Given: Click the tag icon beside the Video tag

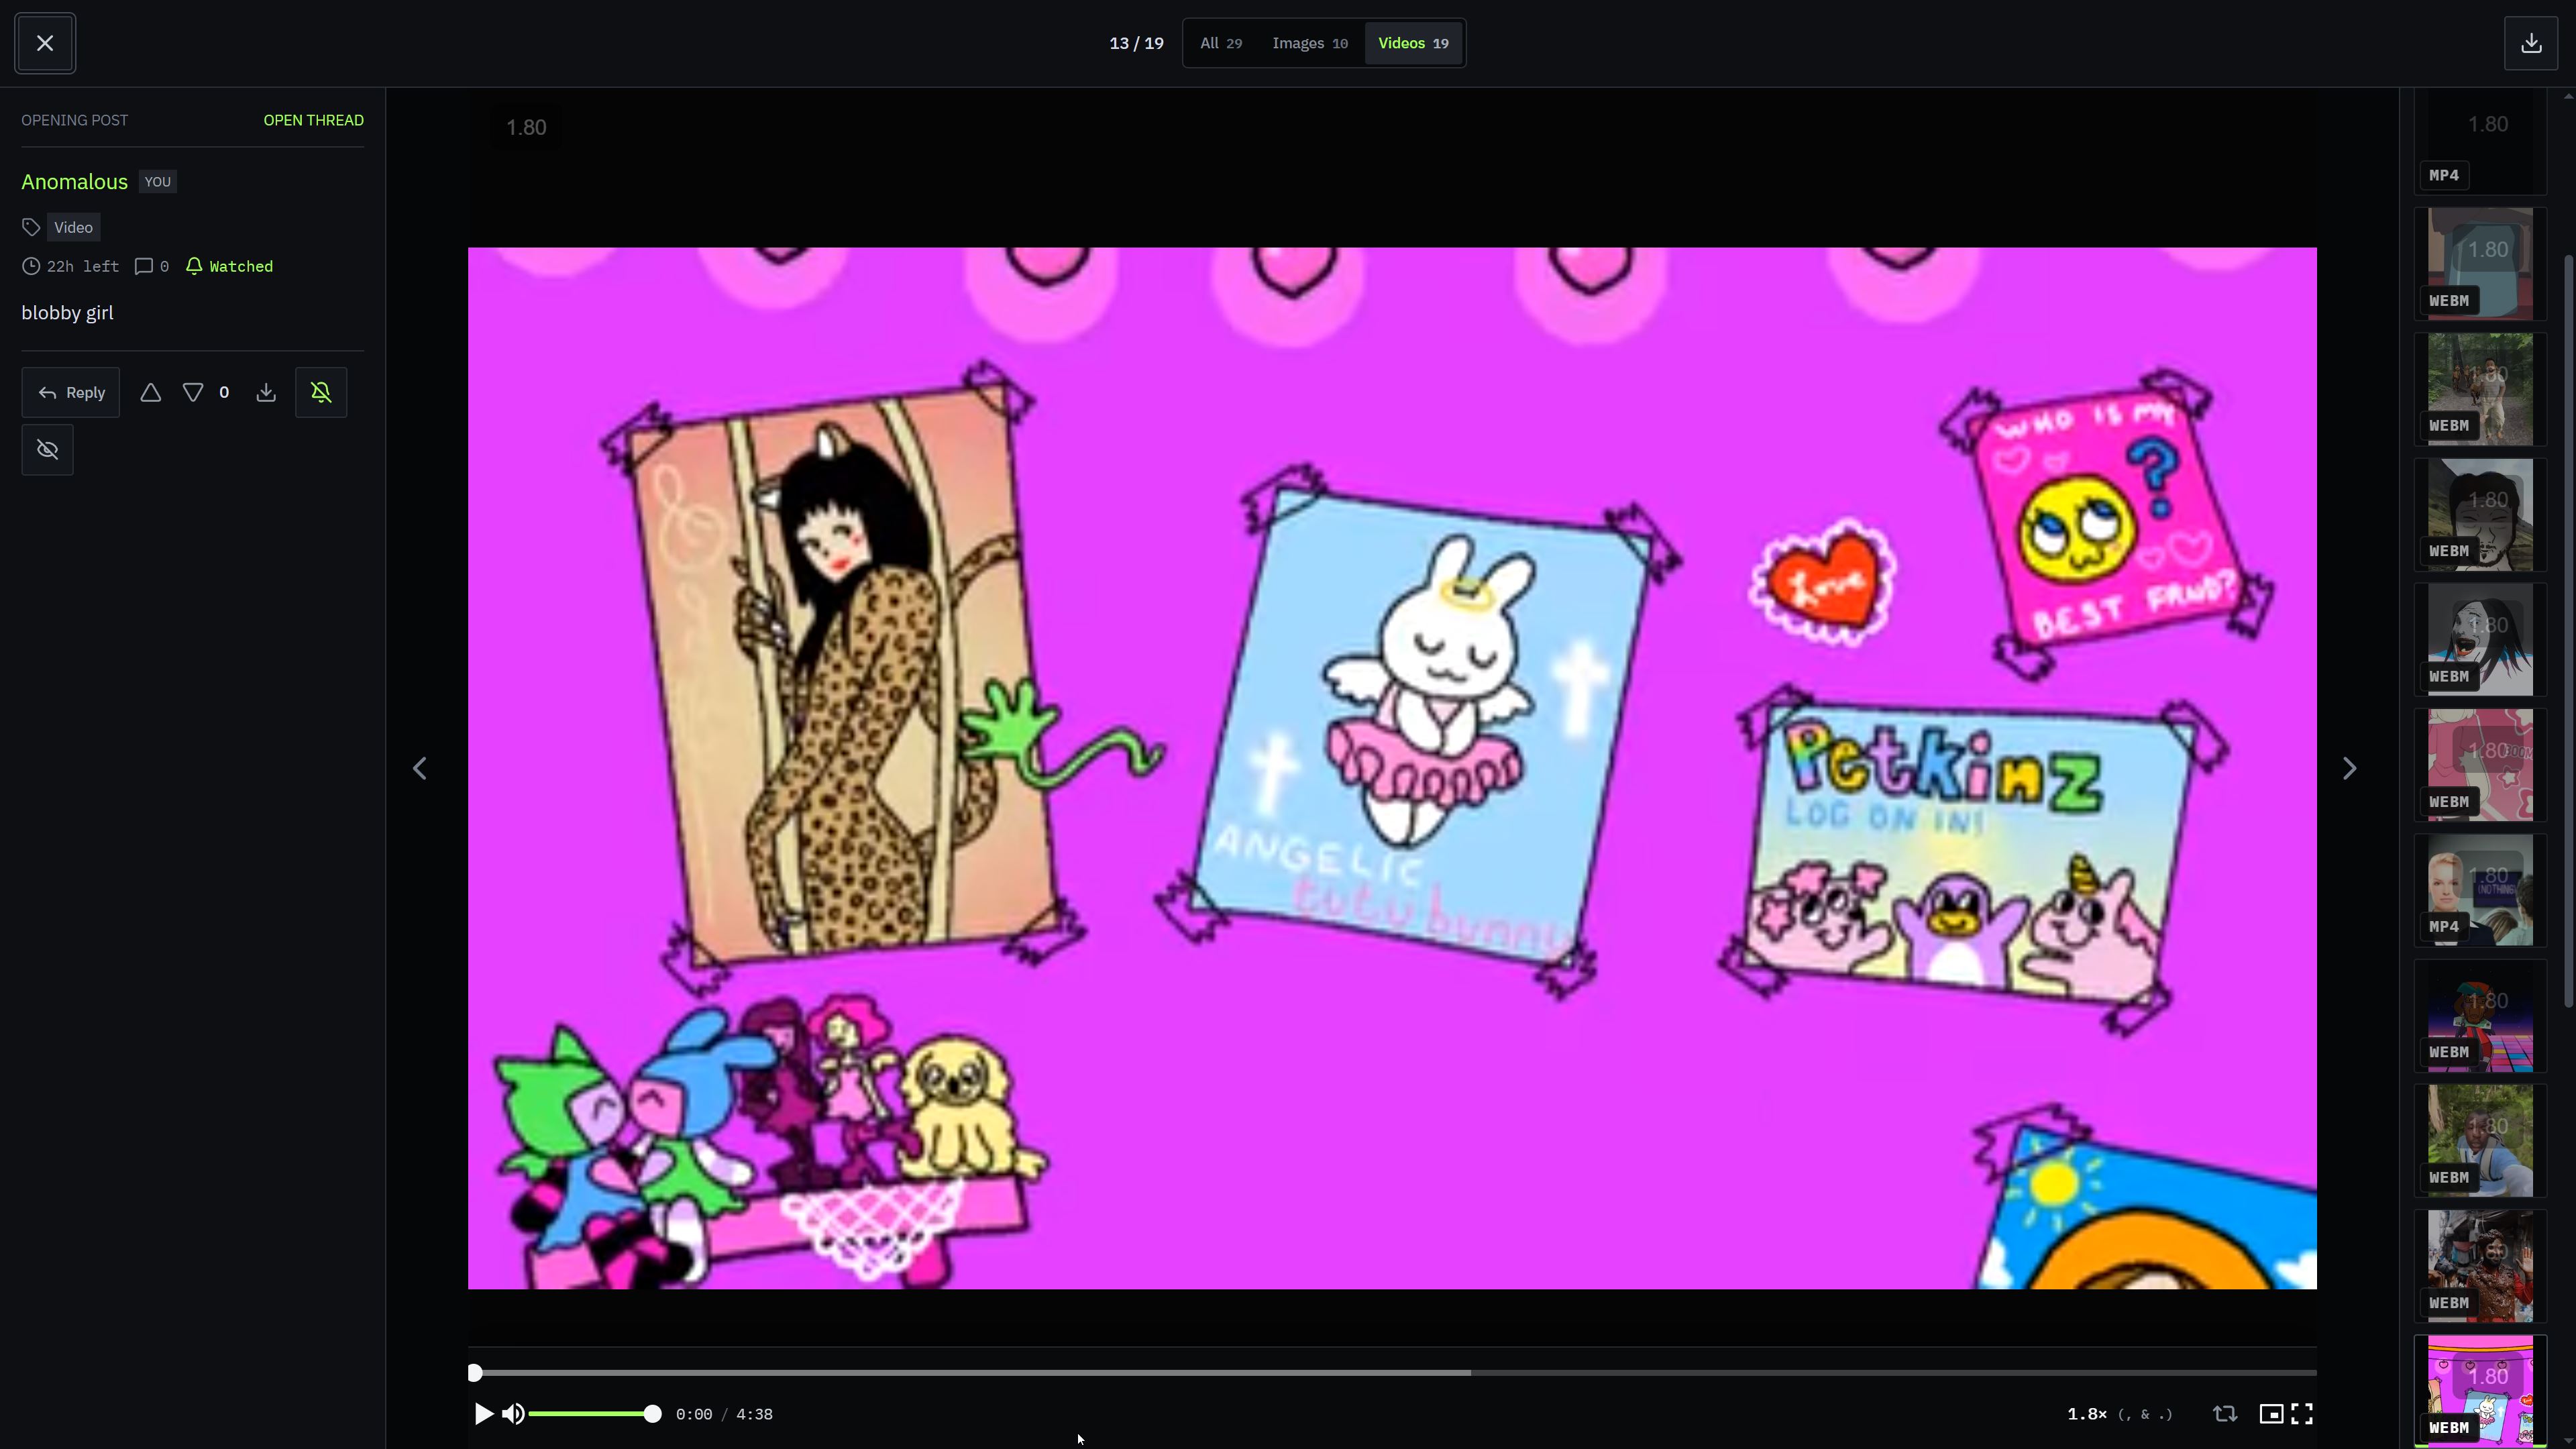Looking at the screenshot, I should click(x=31, y=228).
